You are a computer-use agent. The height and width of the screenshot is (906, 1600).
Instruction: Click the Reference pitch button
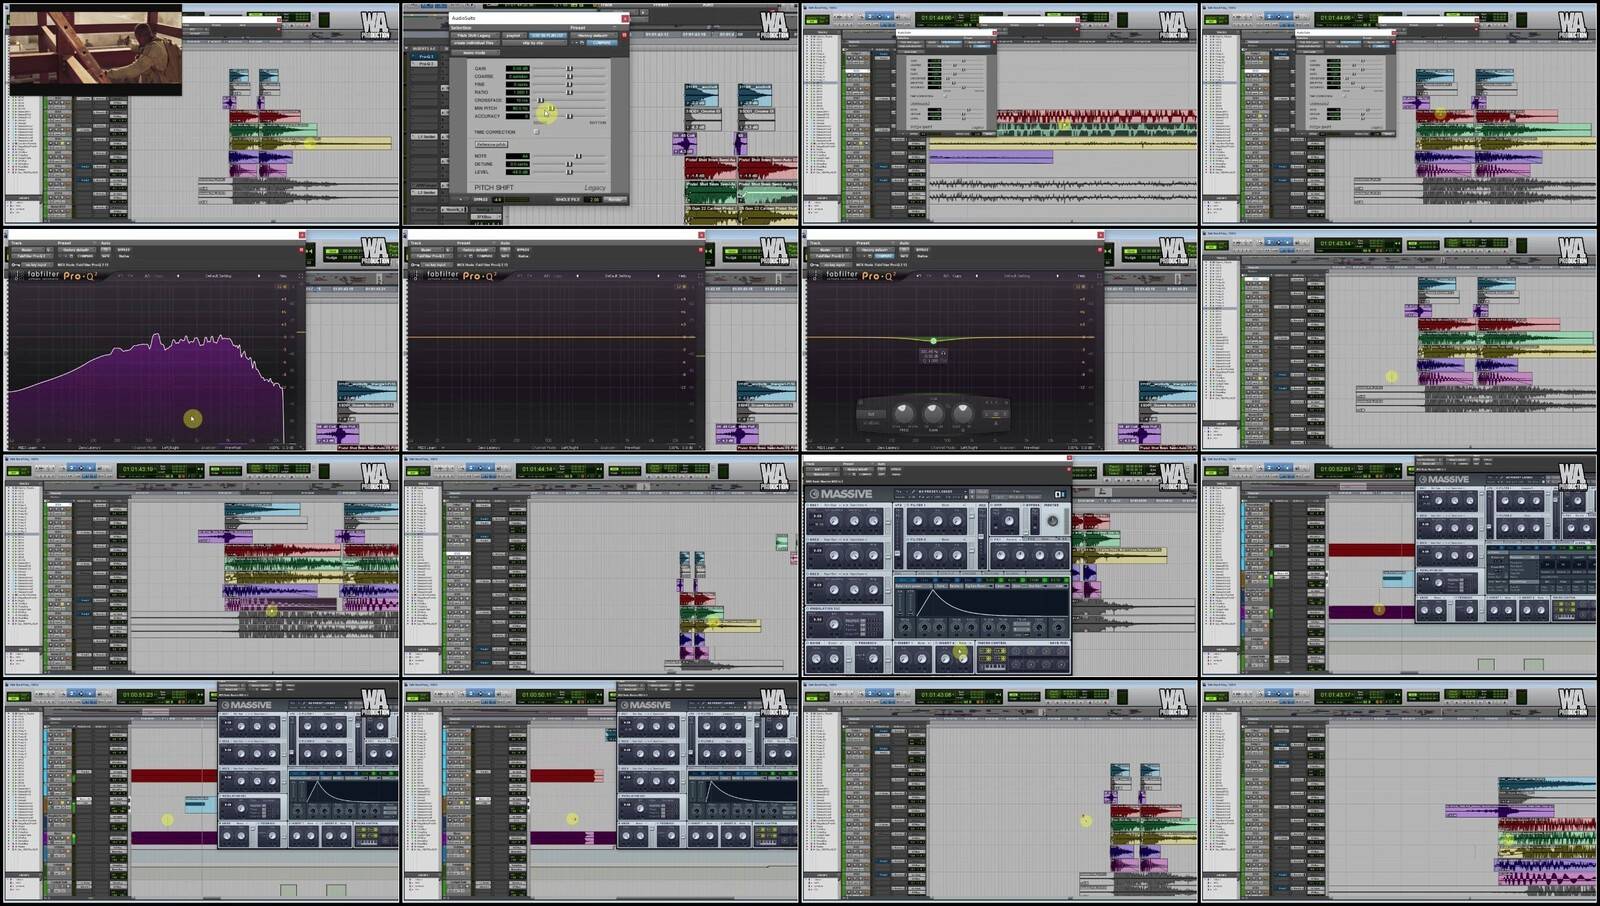point(491,144)
